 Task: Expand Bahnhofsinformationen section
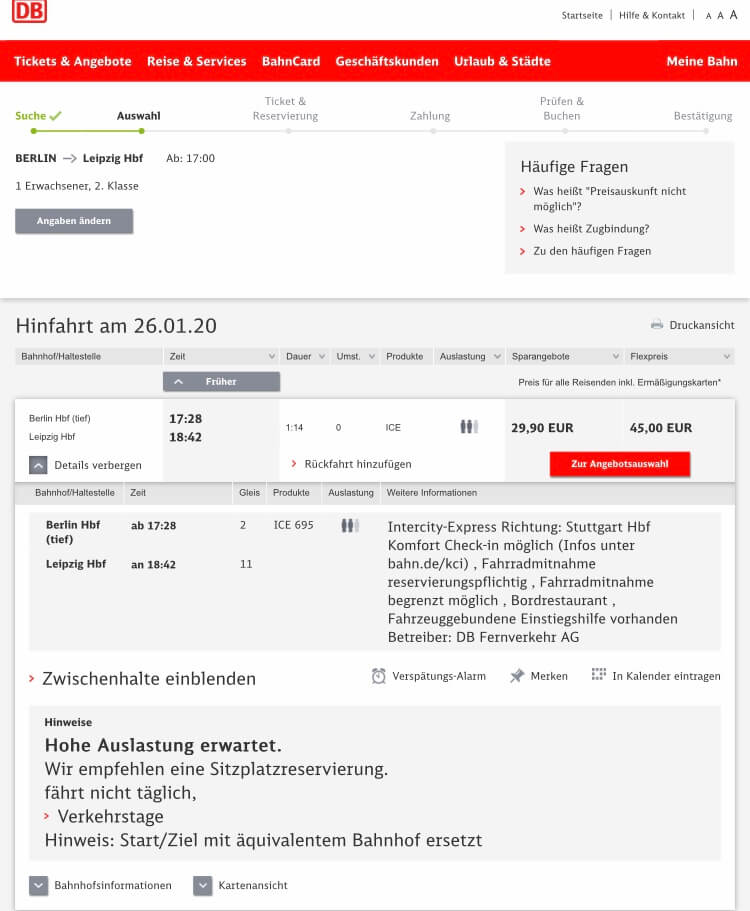(39, 885)
